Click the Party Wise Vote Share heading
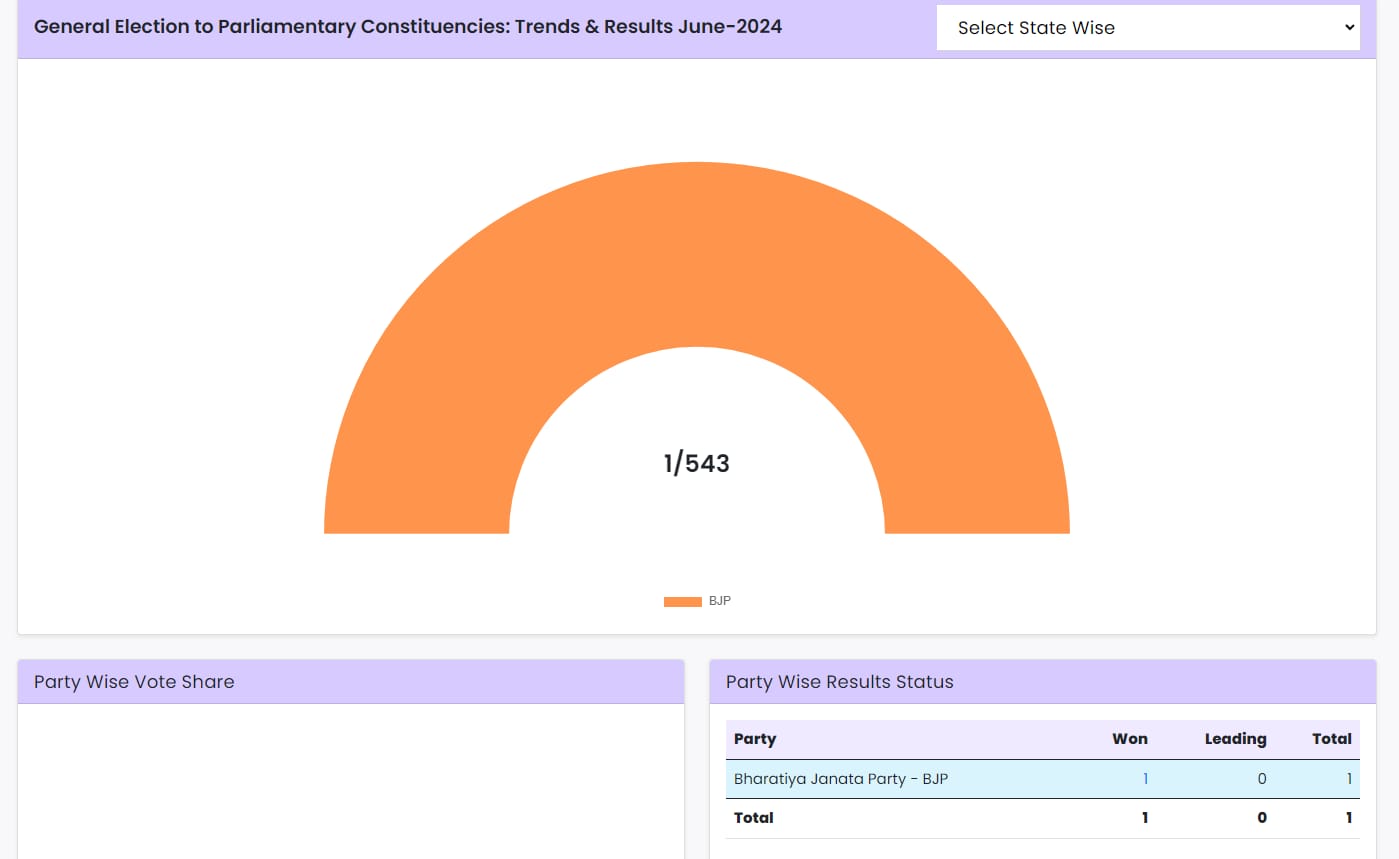1399x859 pixels. pos(134,682)
